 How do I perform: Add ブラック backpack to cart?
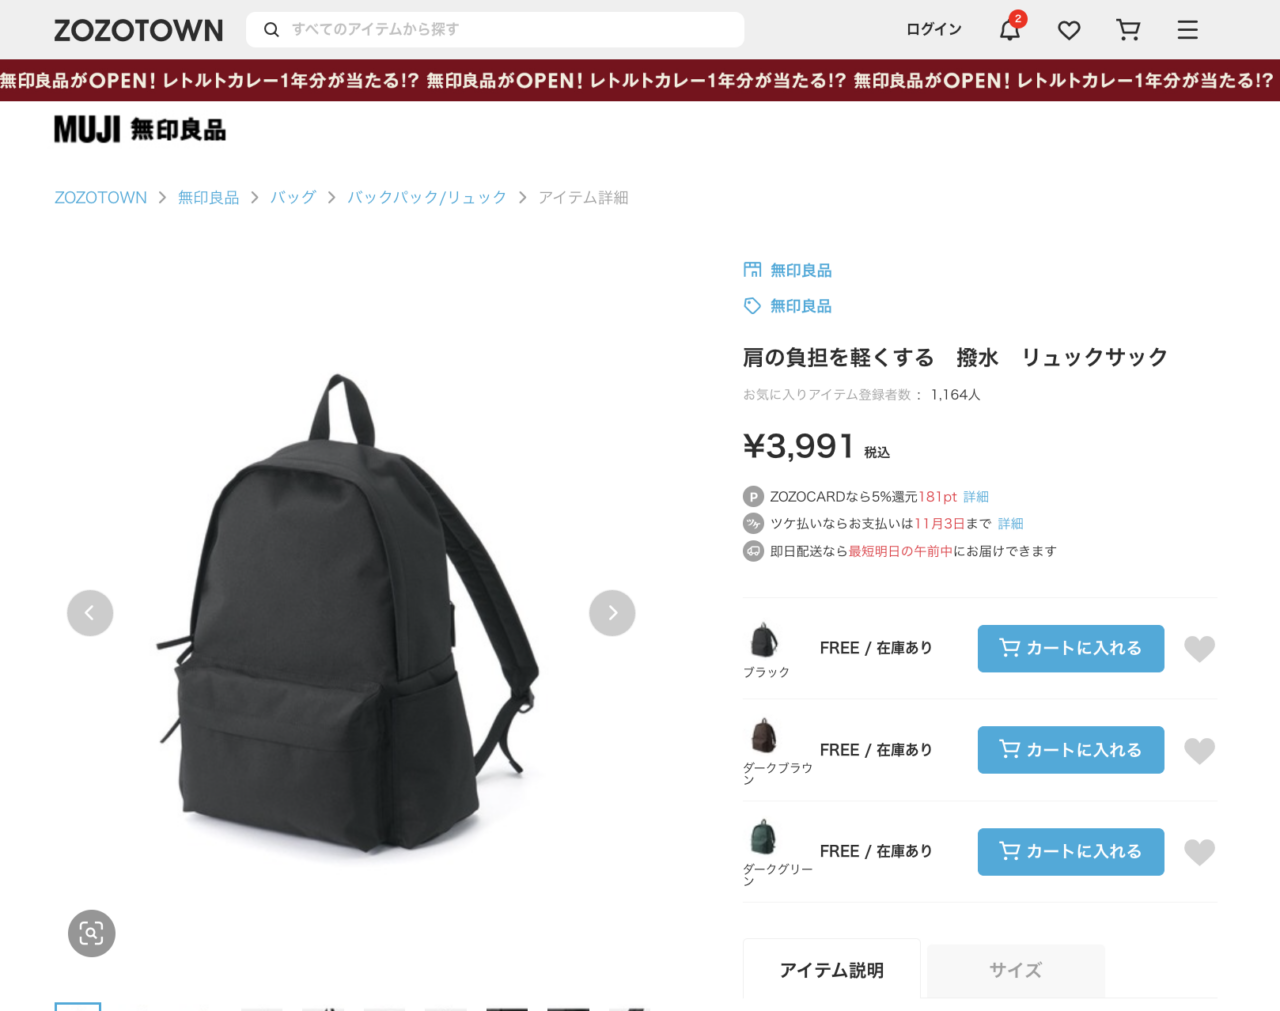coord(1071,648)
